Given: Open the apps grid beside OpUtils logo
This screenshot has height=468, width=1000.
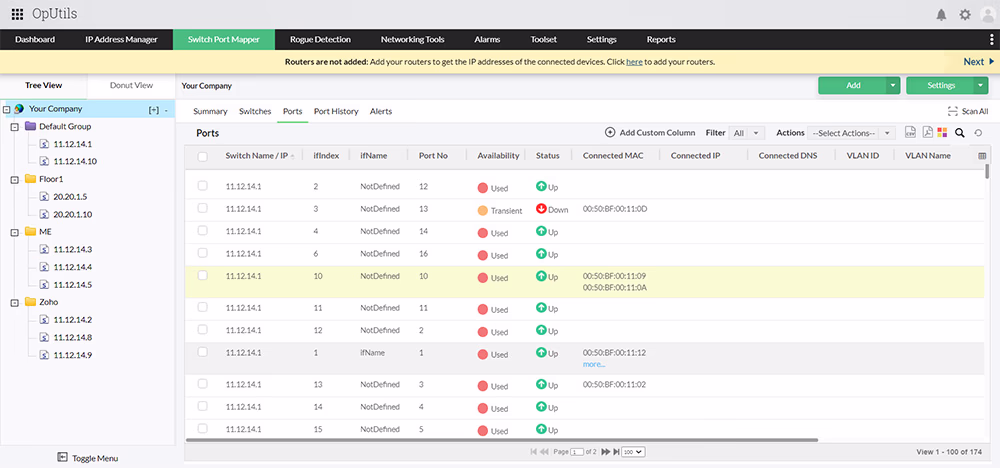Looking at the screenshot, I should pos(17,15).
